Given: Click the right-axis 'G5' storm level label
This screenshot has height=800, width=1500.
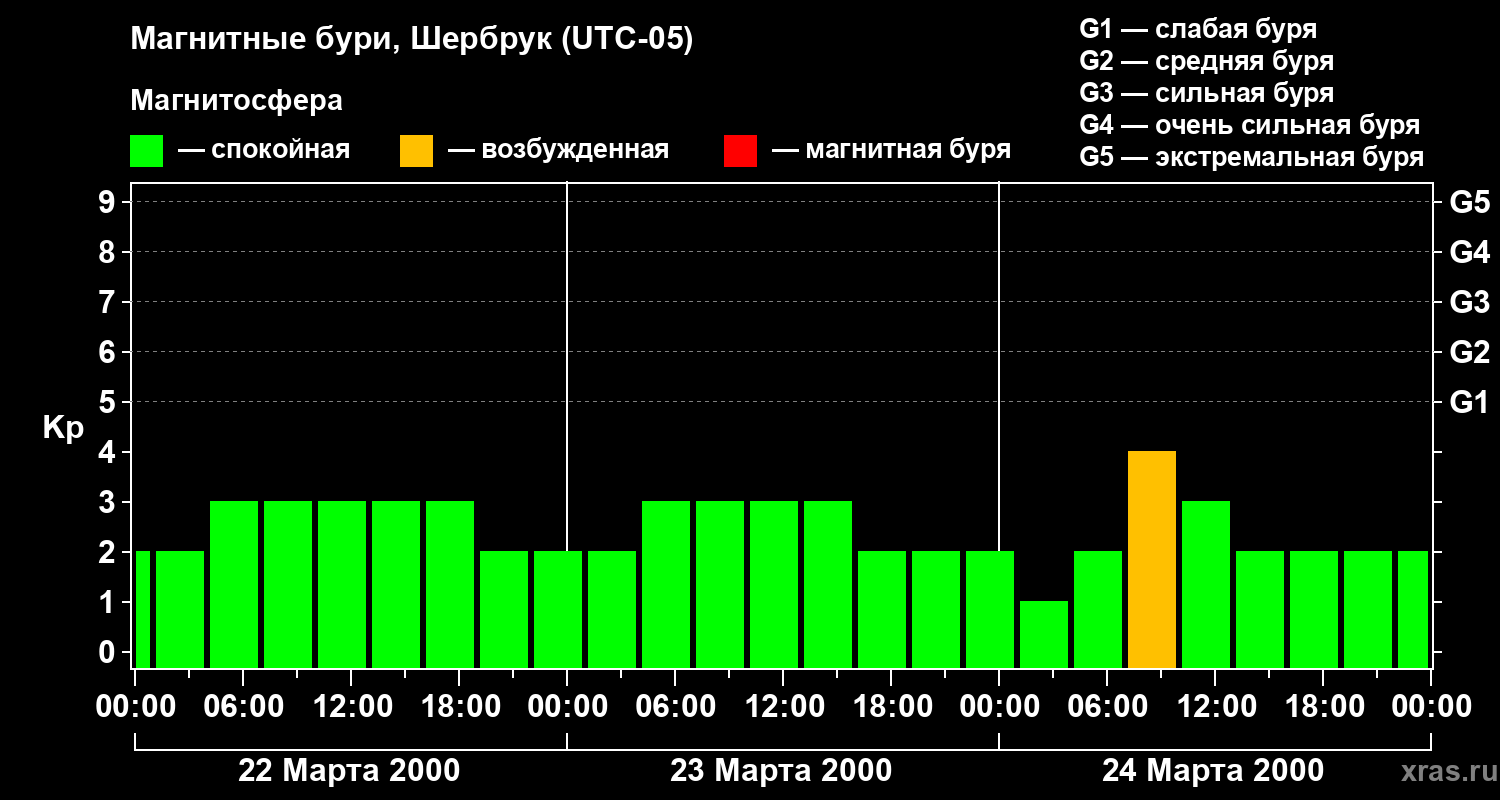Looking at the screenshot, I should point(1470,202).
